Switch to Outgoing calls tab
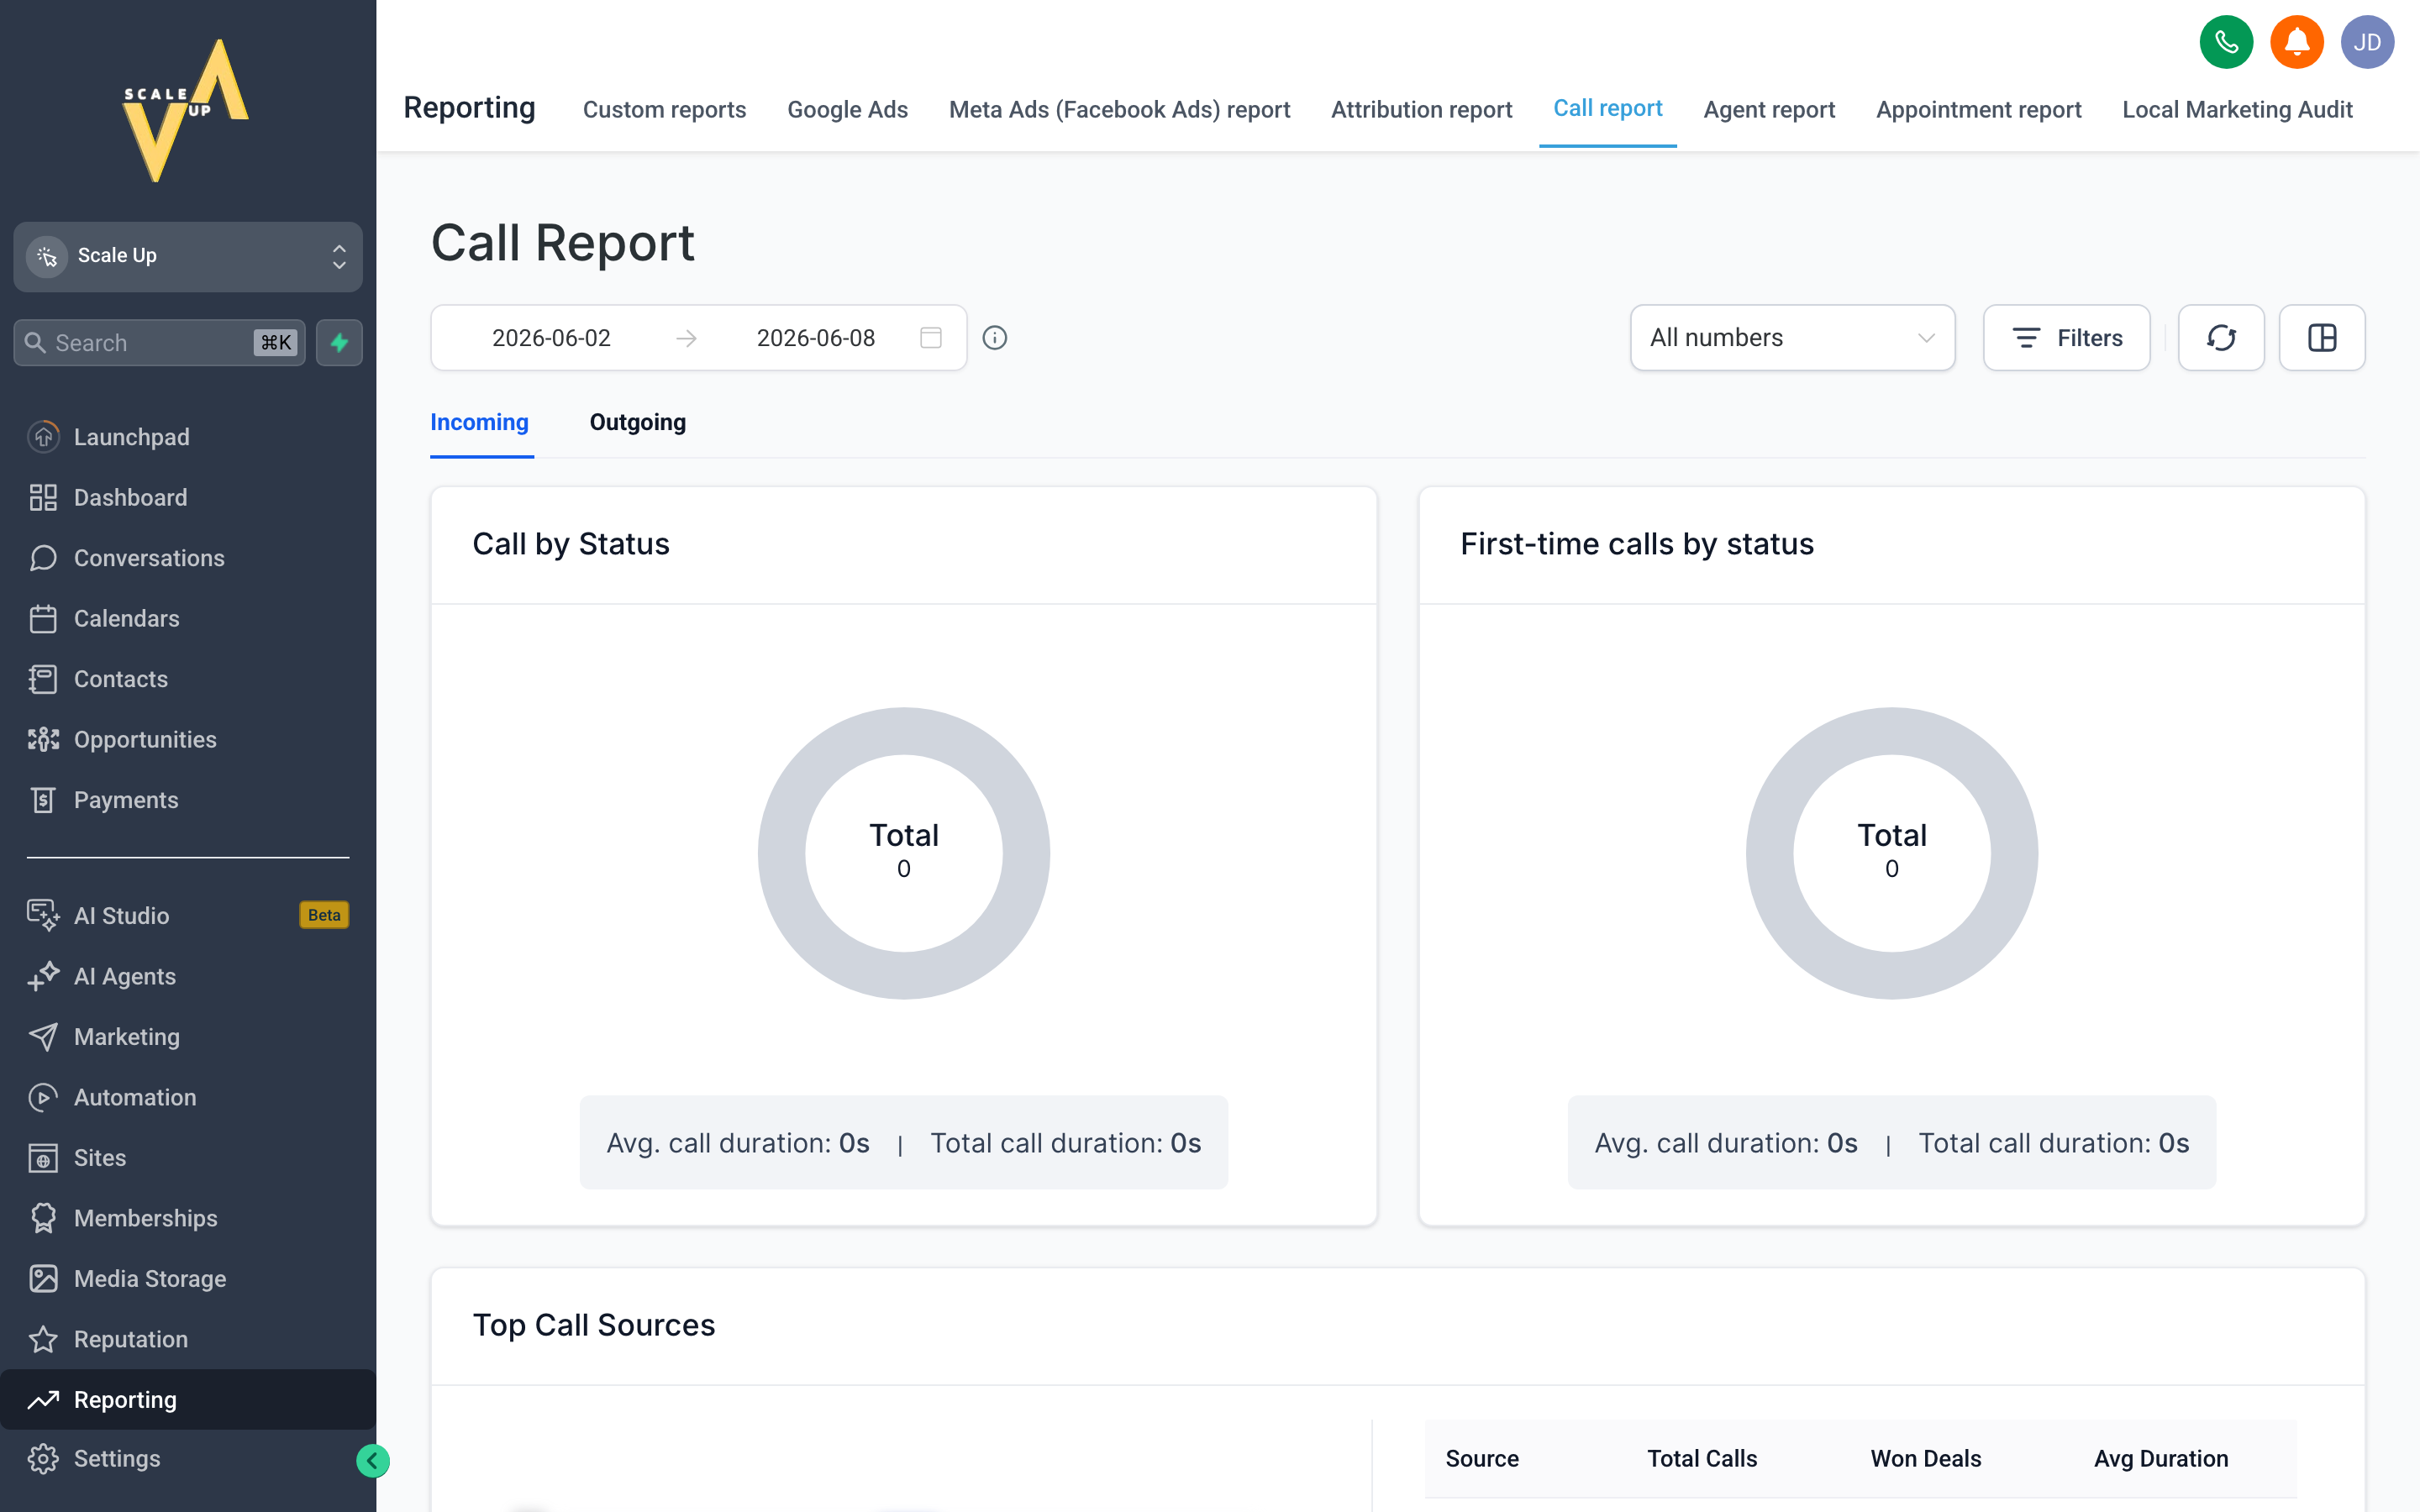The width and height of the screenshot is (2420, 1512). click(x=638, y=422)
